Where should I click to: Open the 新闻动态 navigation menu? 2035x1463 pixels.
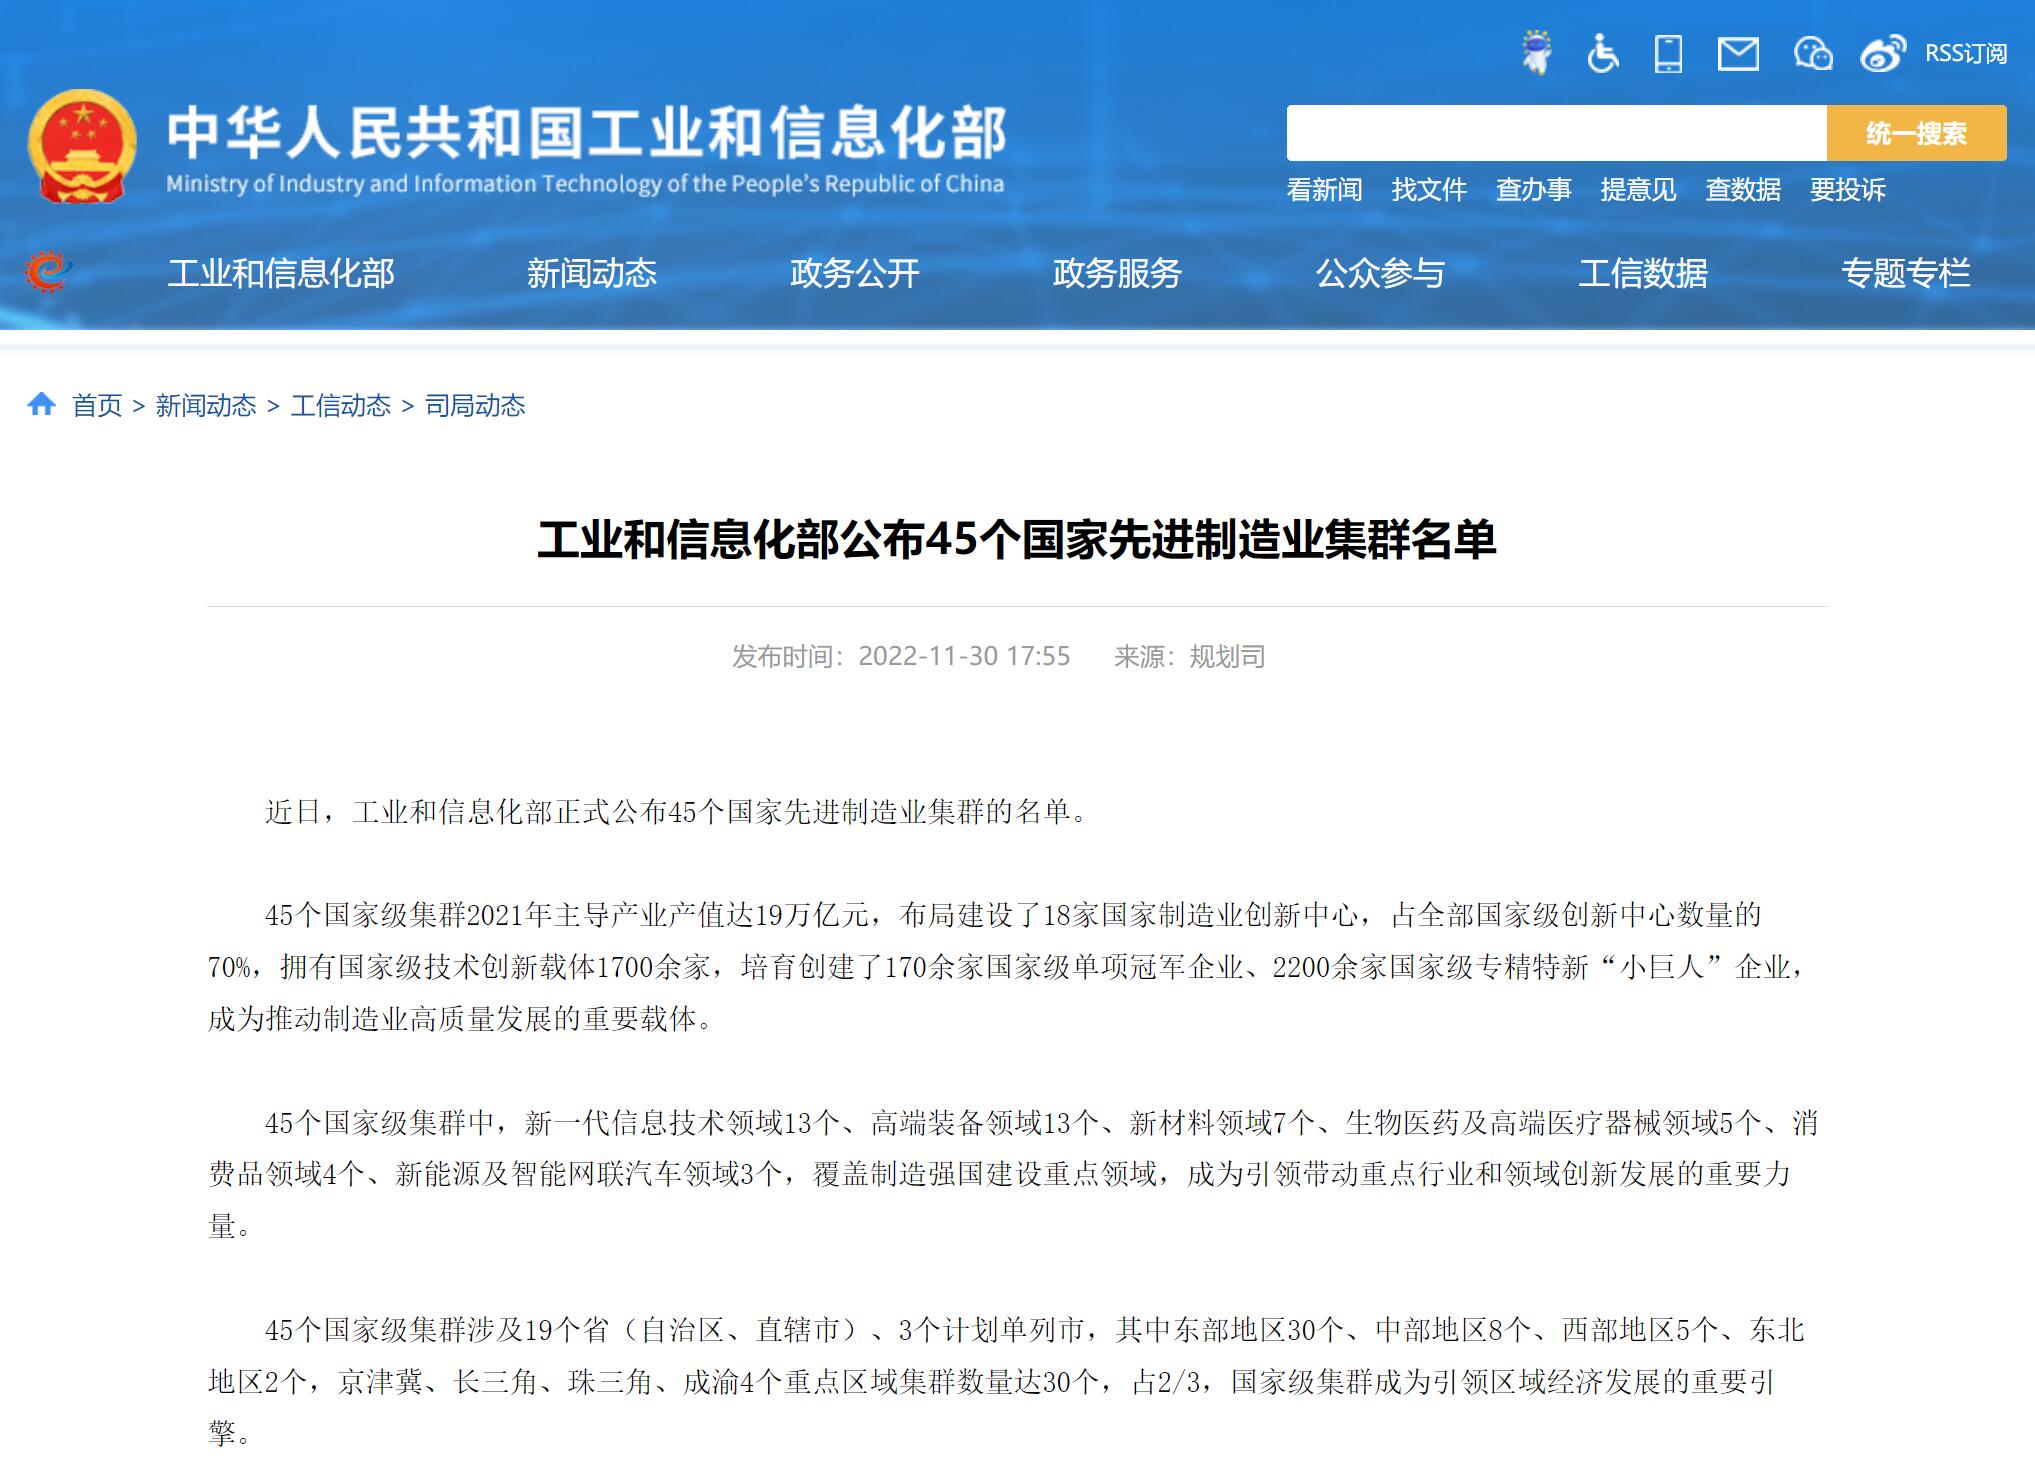592,273
